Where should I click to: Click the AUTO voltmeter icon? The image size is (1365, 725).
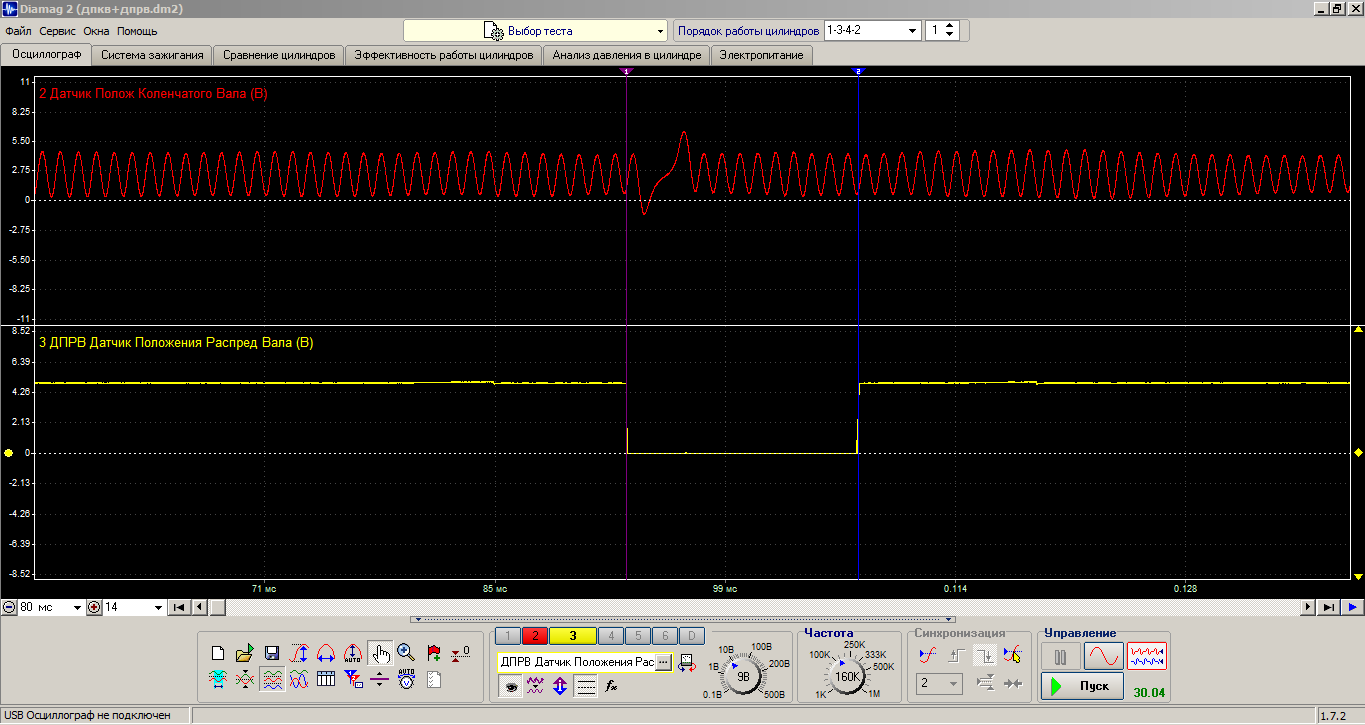[x=406, y=680]
